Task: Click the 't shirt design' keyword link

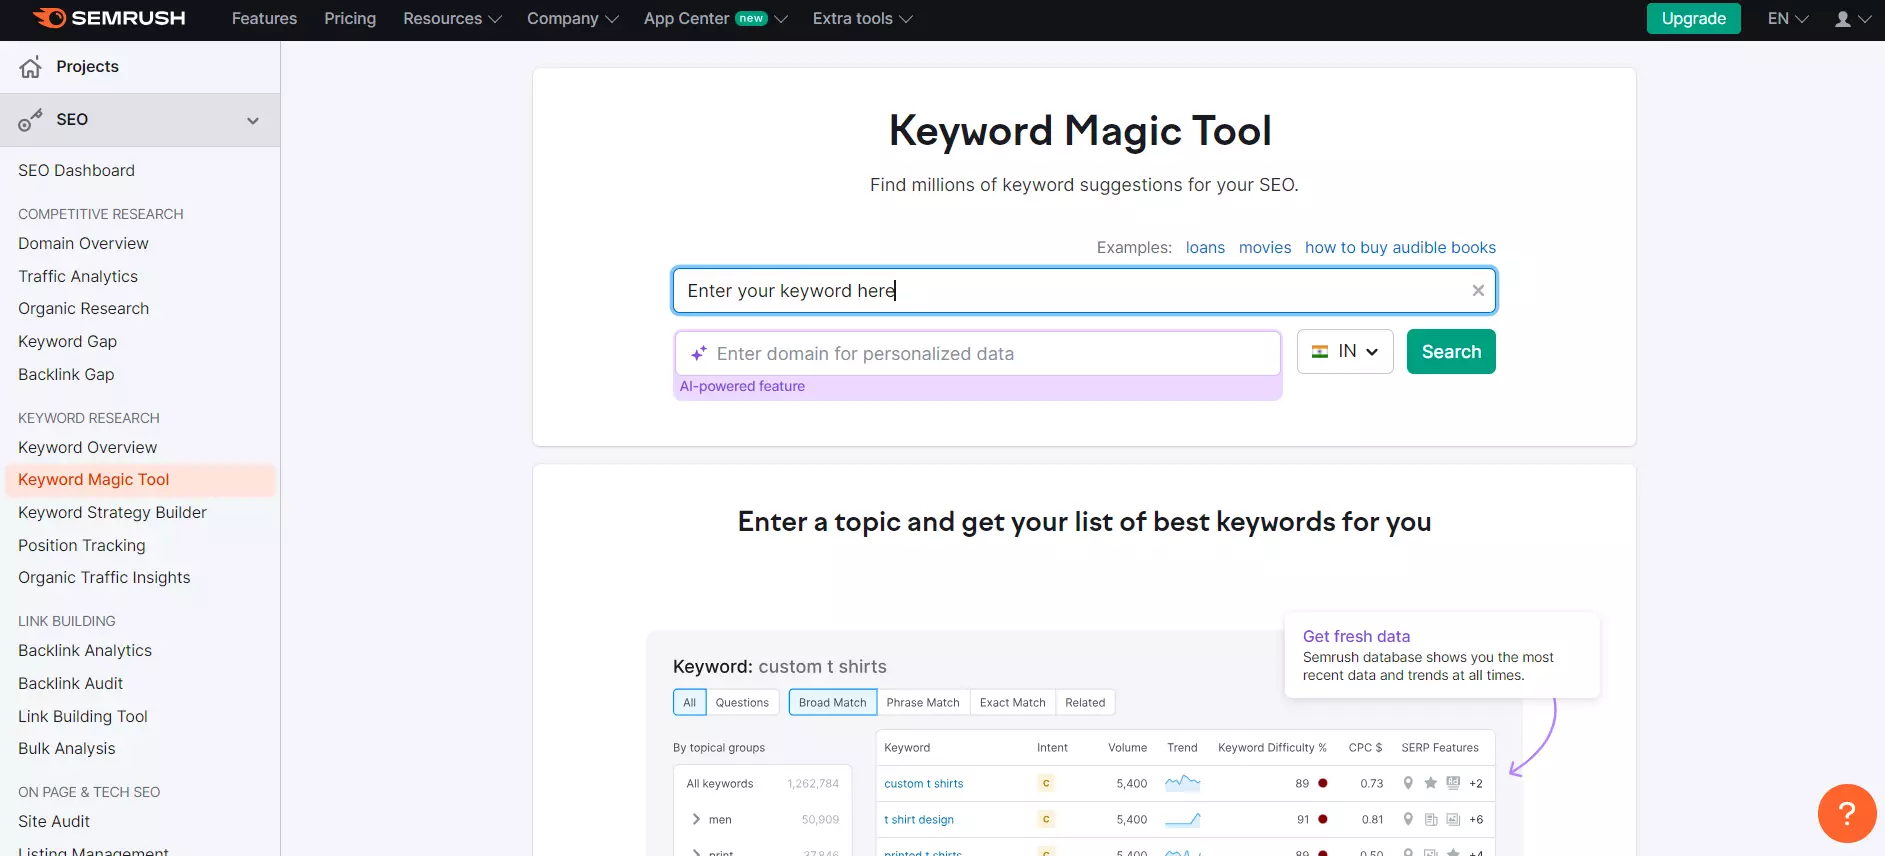Action: [919, 820]
